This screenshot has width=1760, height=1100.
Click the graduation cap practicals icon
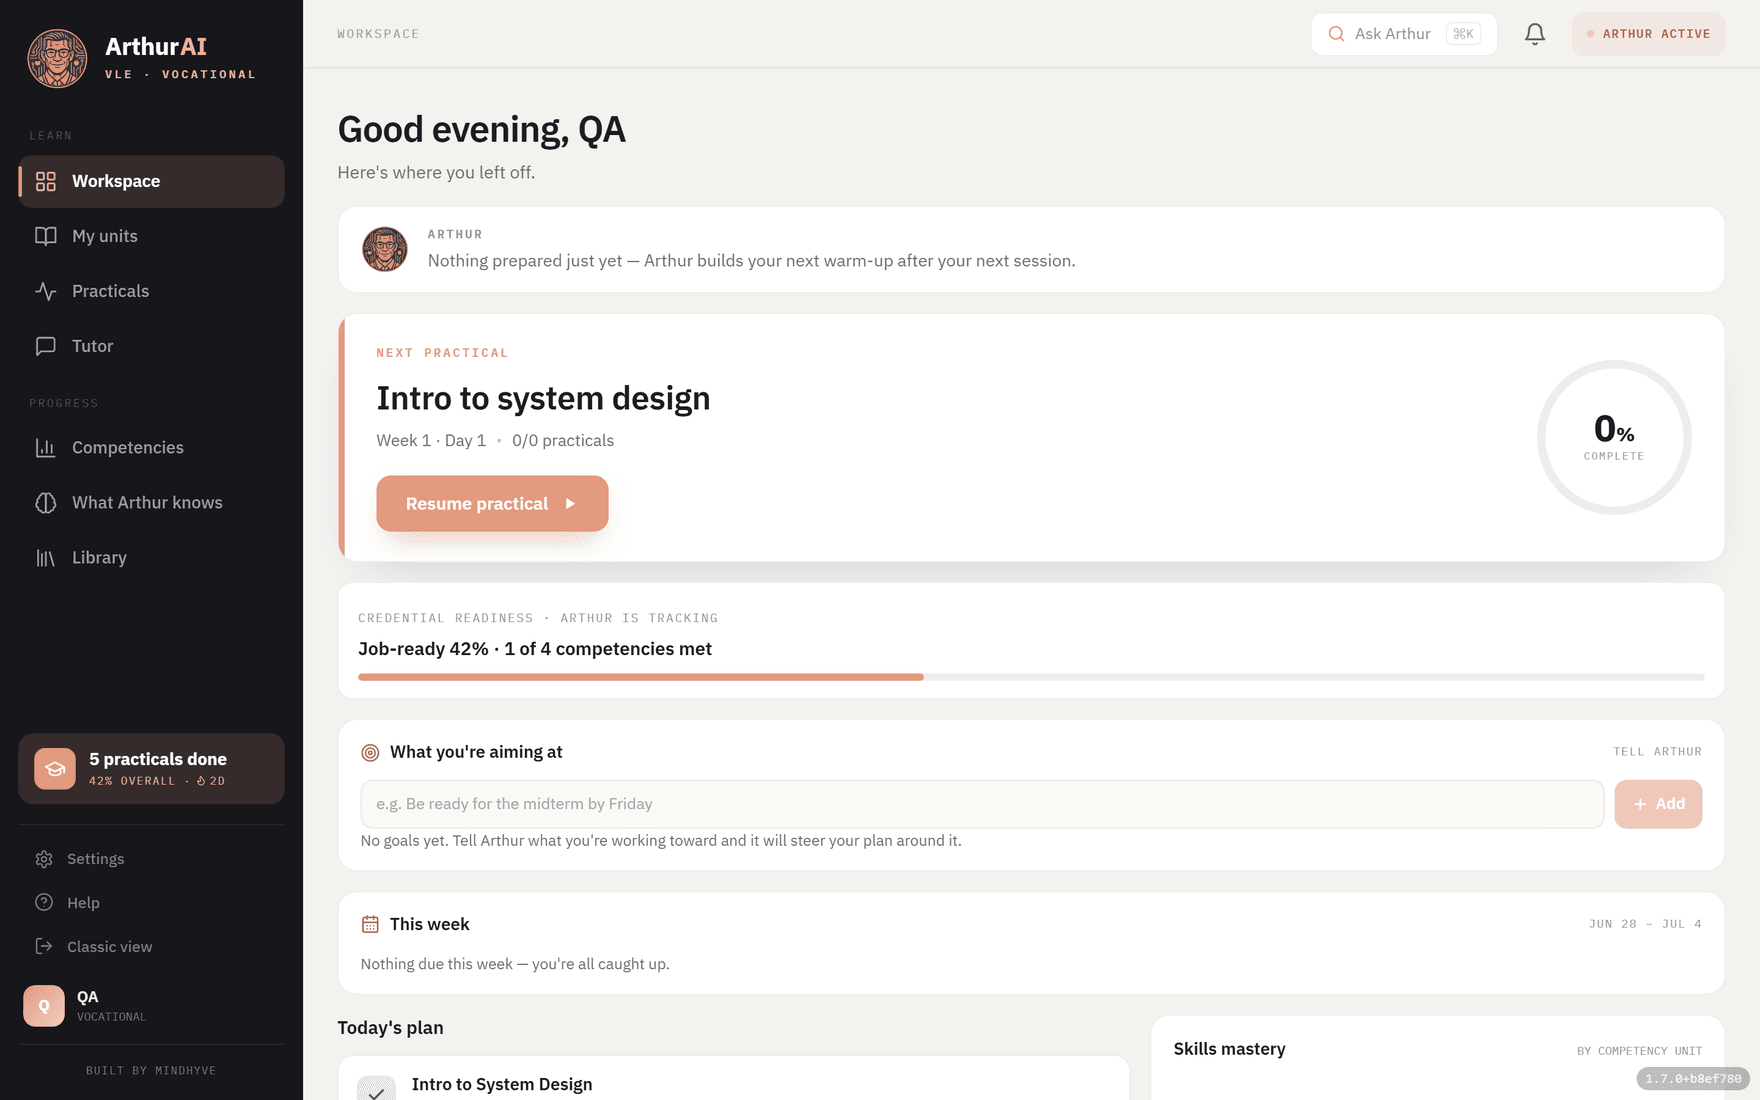tap(55, 769)
